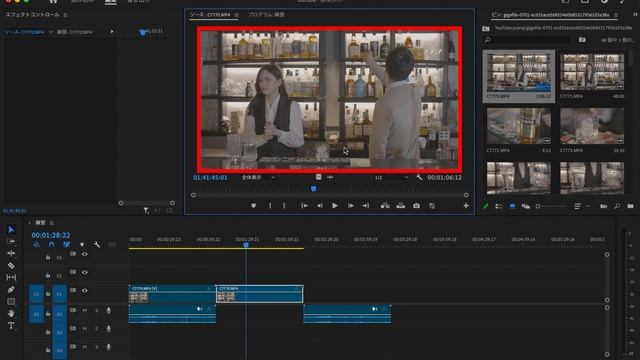Screen dimensions: 640x360
Task: Toggle project writable pencil icon
Action: point(485,207)
